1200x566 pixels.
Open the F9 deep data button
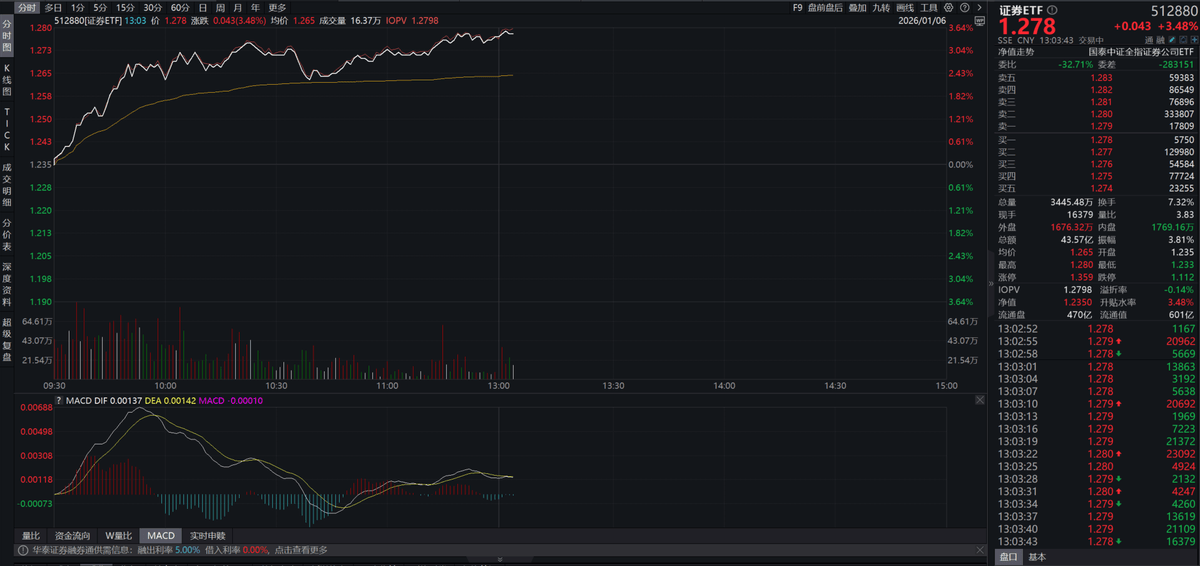click(x=797, y=7)
